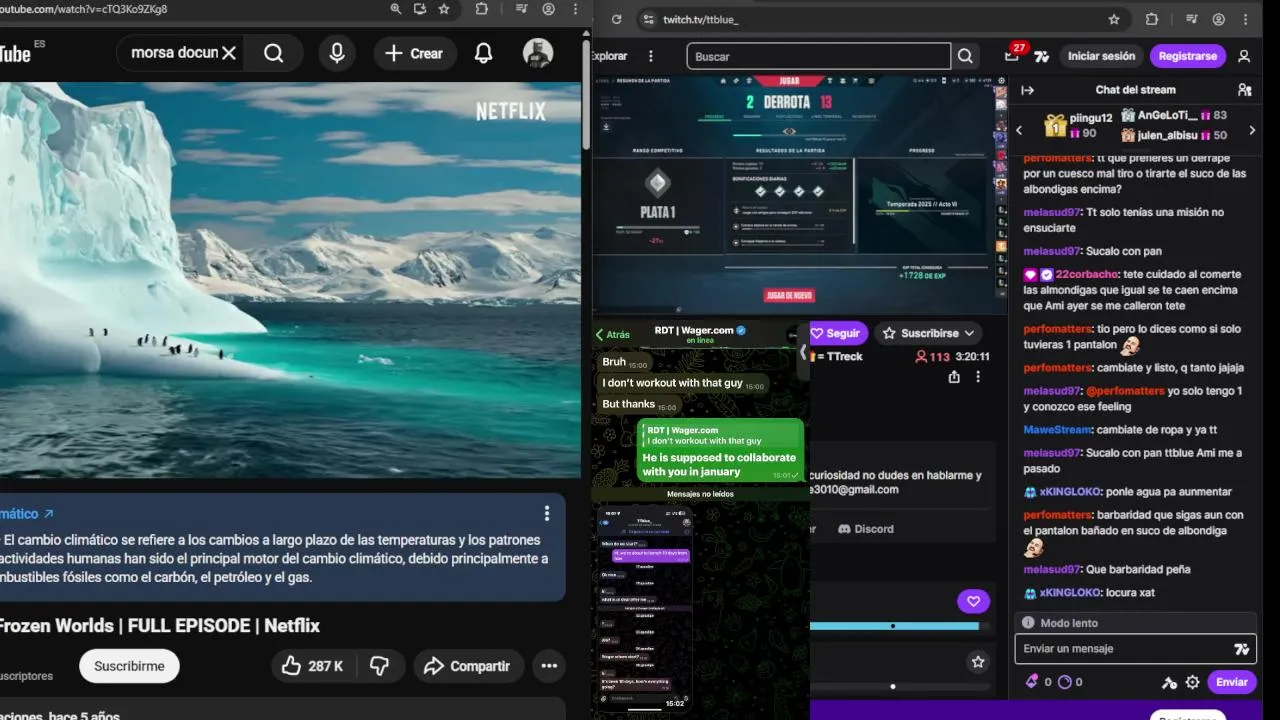Open 7TV emote picker in chat input

click(1241, 649)
